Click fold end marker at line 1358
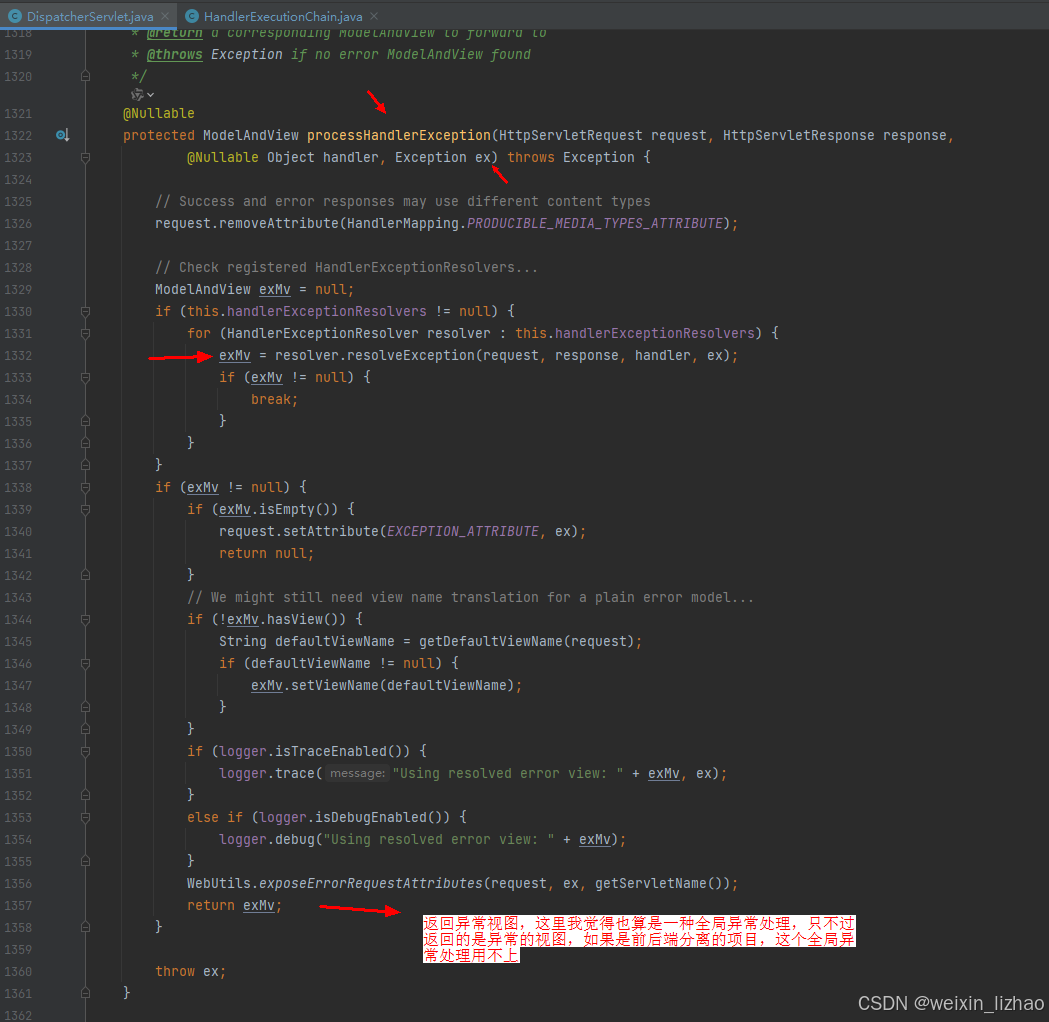 pos(86,928)
